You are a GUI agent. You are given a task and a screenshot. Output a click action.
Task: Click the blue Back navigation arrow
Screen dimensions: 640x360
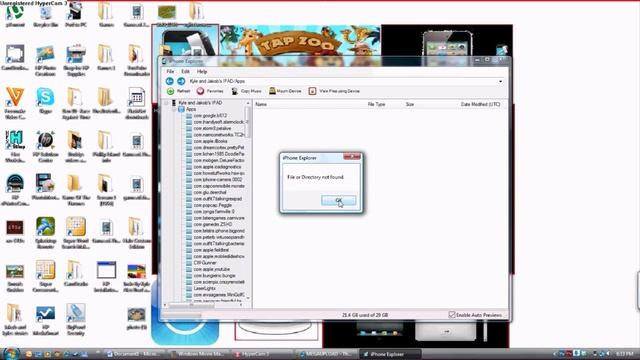tap(170, 81)
